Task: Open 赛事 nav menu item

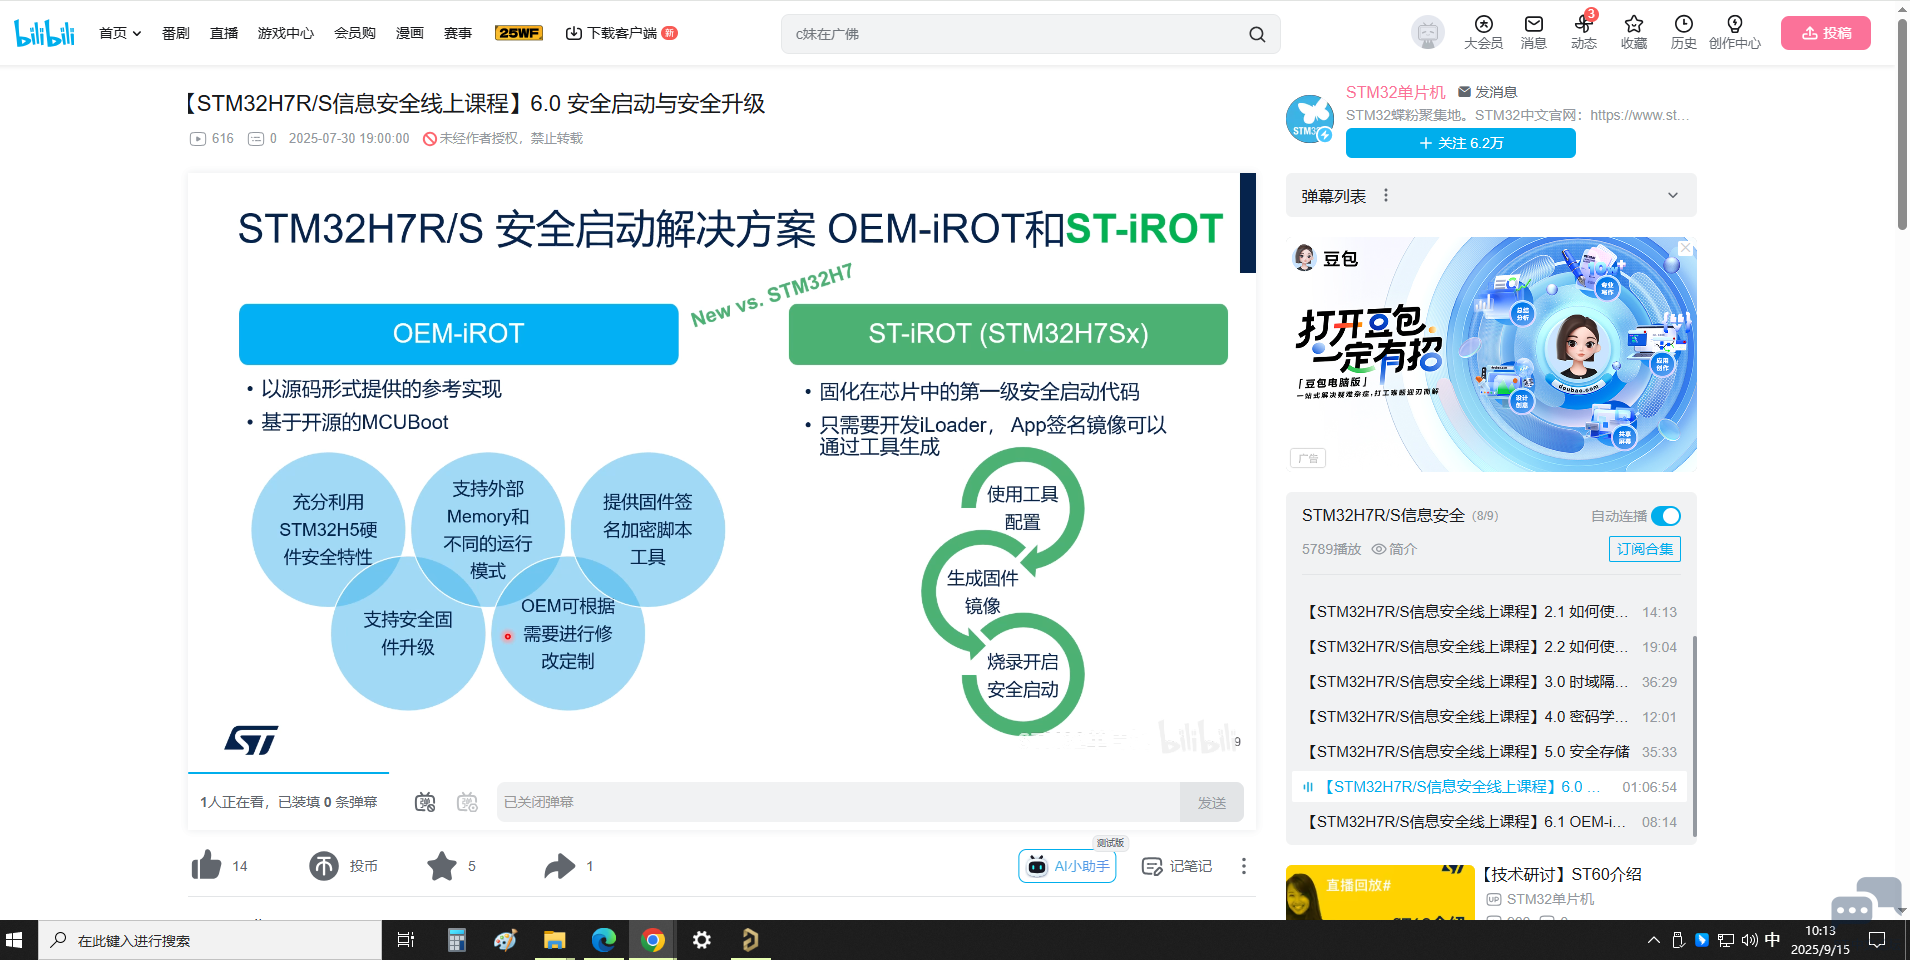Action: click(458, 33)
